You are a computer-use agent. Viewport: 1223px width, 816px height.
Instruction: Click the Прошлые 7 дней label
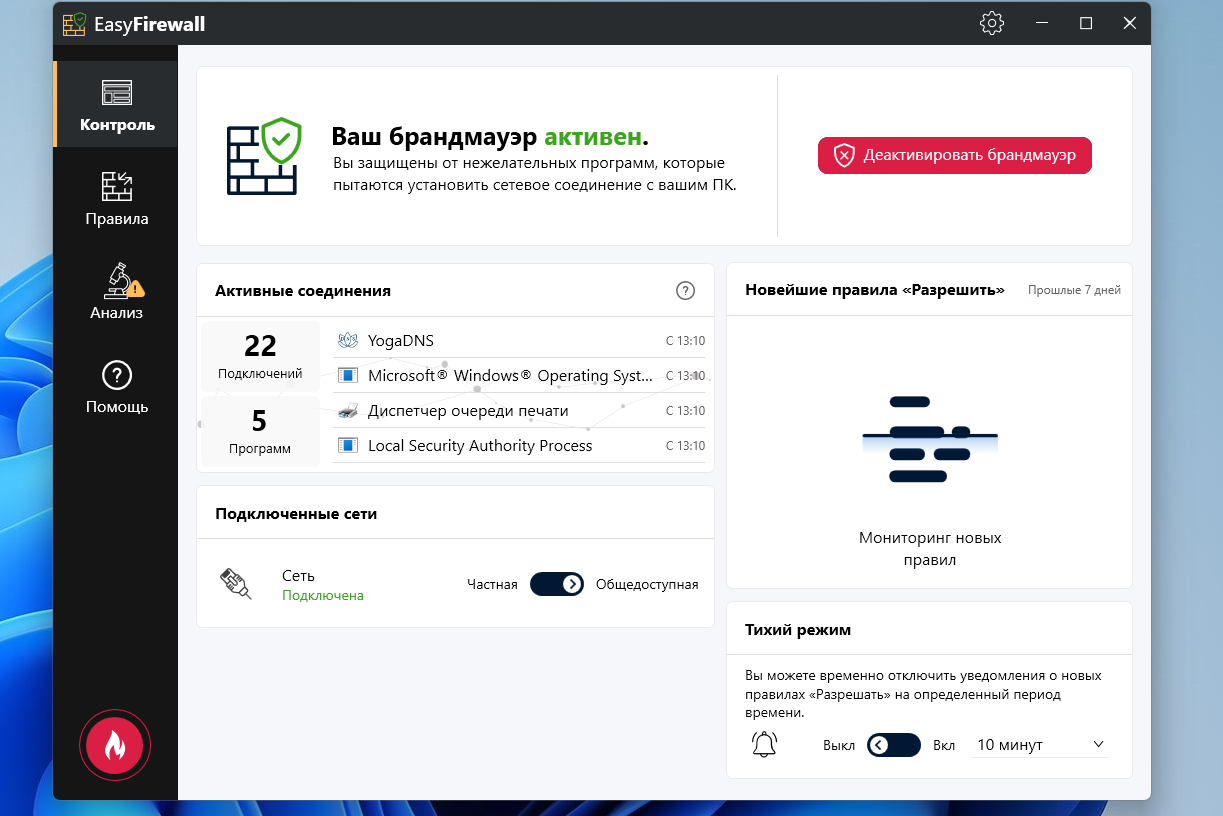pyautogui.click(x=1074, y=290)
